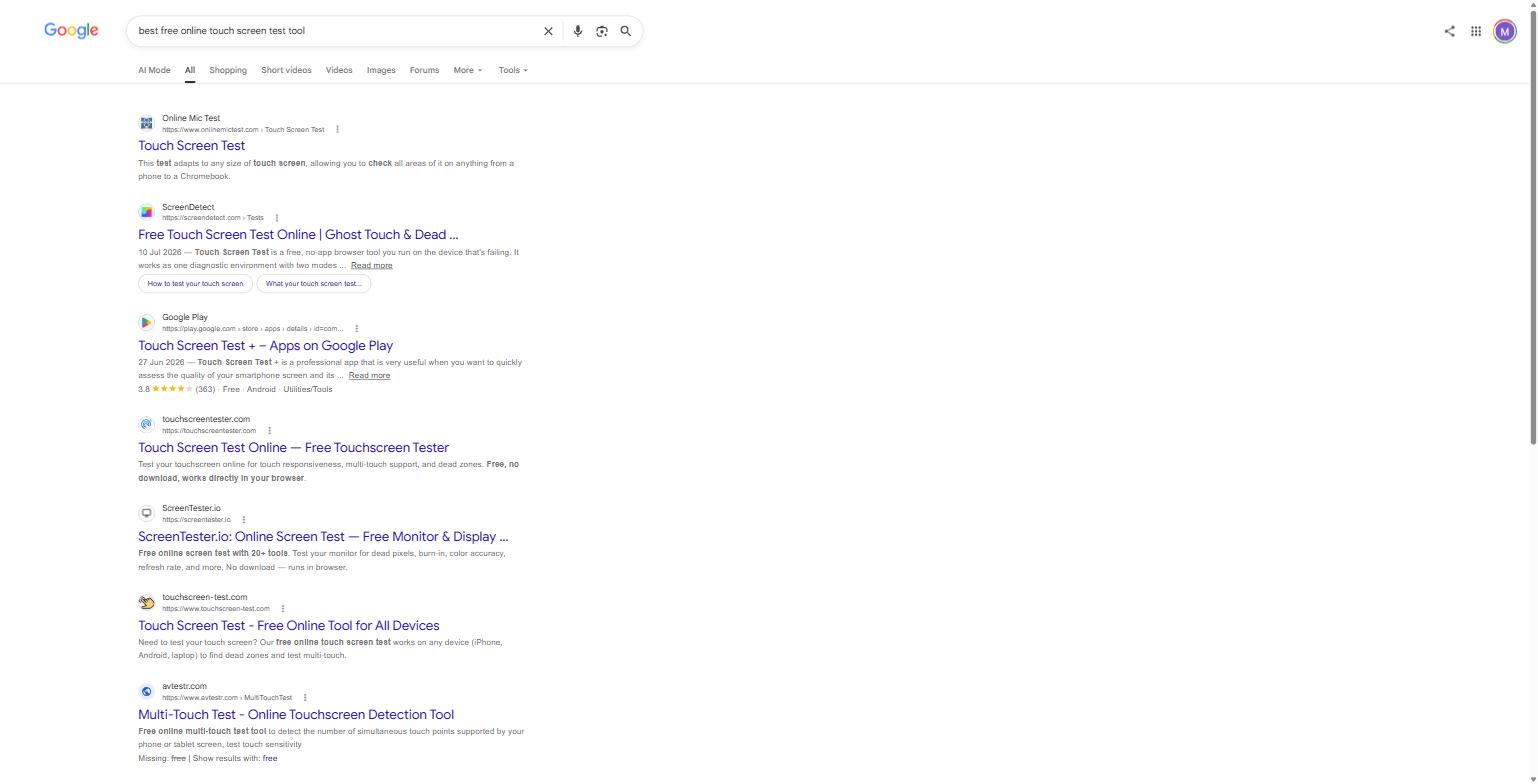
Task: Open Google Lens image search icon
Action: coord(602,31)
